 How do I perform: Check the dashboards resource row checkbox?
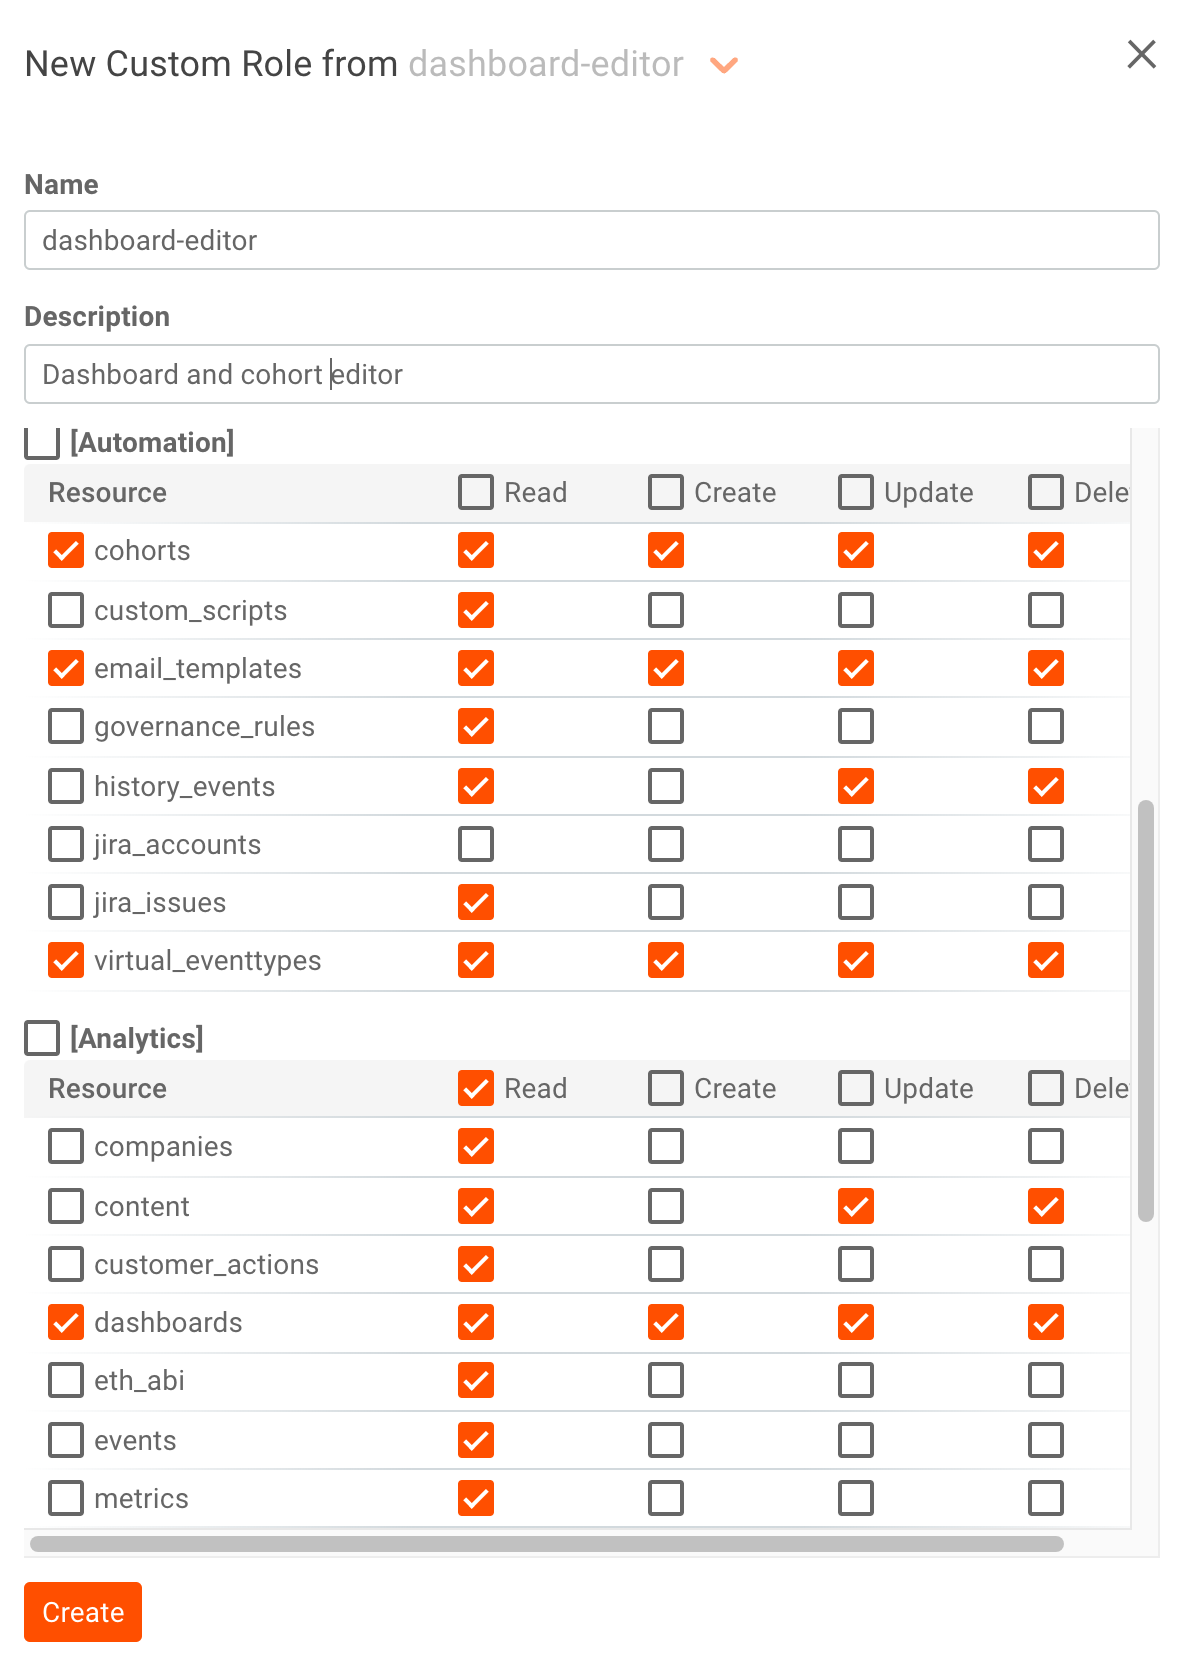click(65, 1322)
